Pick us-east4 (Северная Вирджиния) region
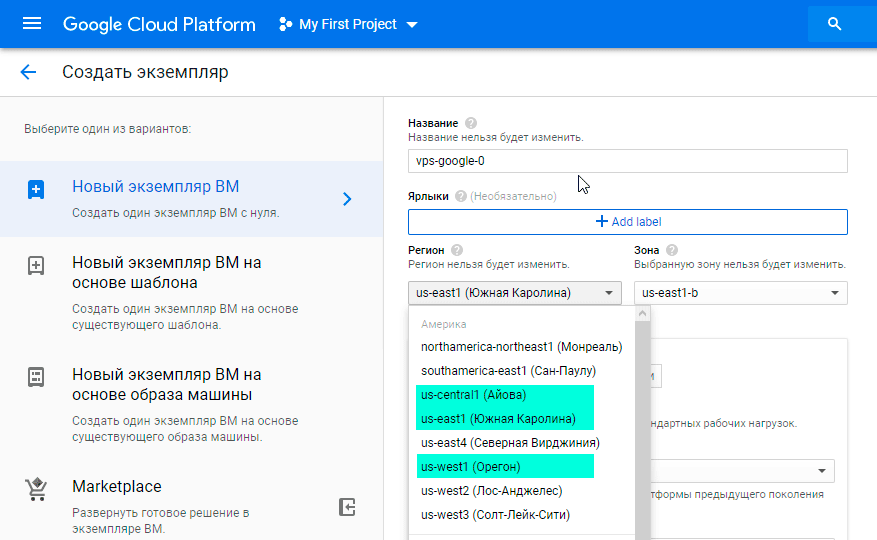The height and width of the screenshot is (540, 877). click(510, 443)
